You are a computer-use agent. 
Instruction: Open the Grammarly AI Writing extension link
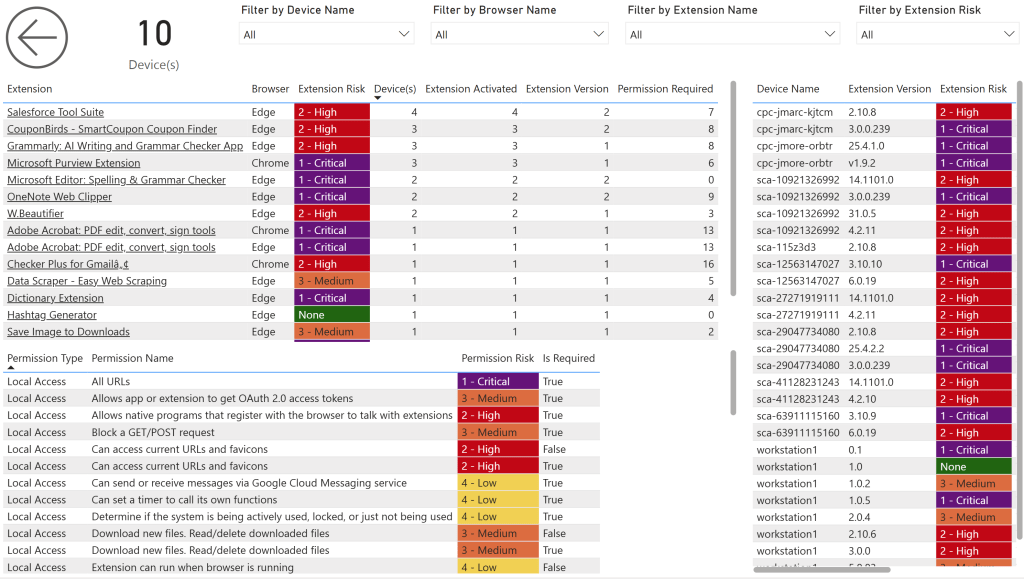125,146
